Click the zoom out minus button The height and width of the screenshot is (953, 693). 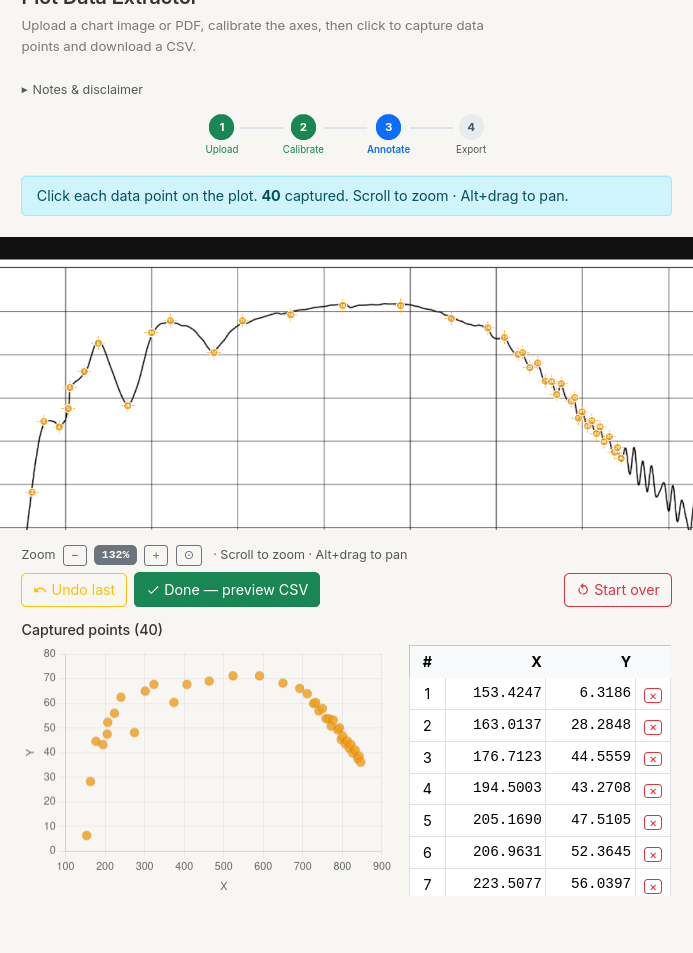(74, 555)
